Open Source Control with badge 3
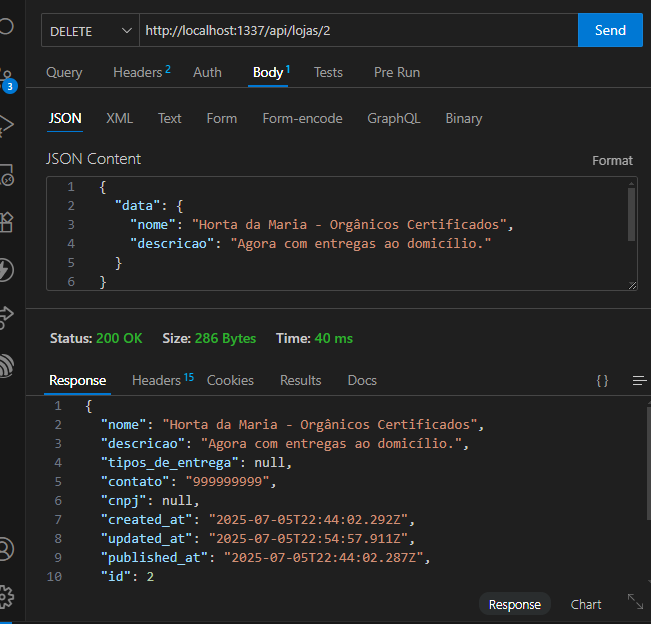Screen dimensions: 651x624 (7, 80)
